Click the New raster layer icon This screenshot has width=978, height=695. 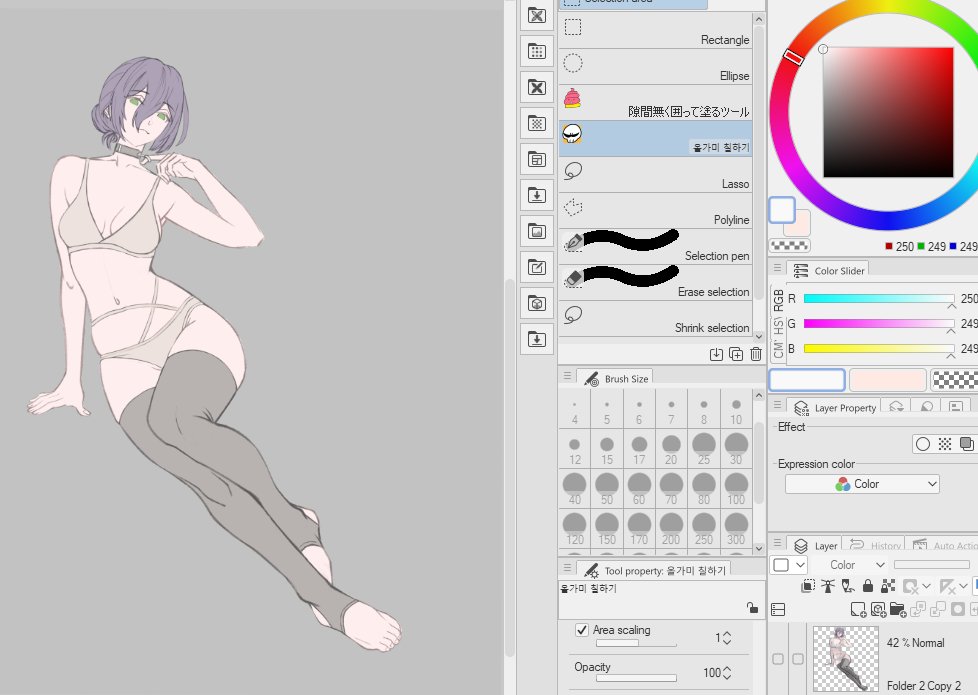(858, 610)
